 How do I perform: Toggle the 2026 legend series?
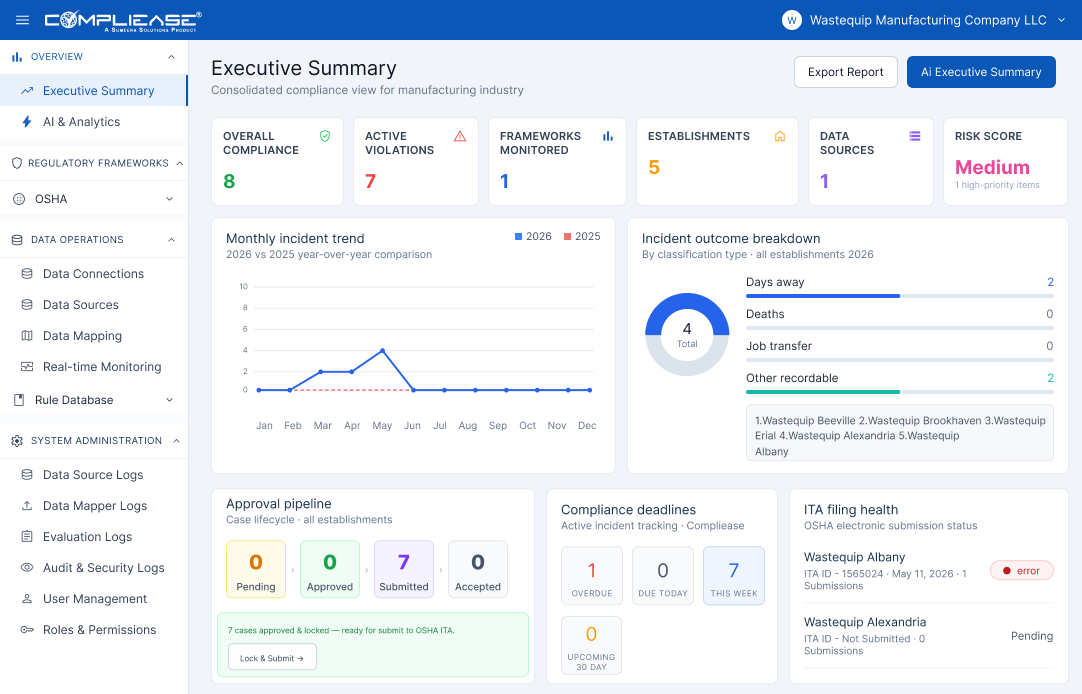click(533, 237)
